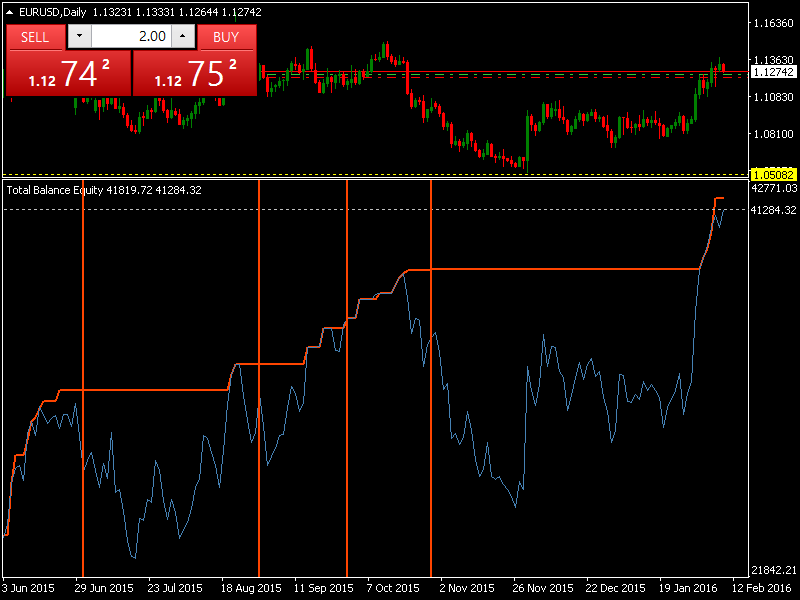Click date label 22 Dec 2015
This screenshot has width=800, height=600.
[615, 588]
